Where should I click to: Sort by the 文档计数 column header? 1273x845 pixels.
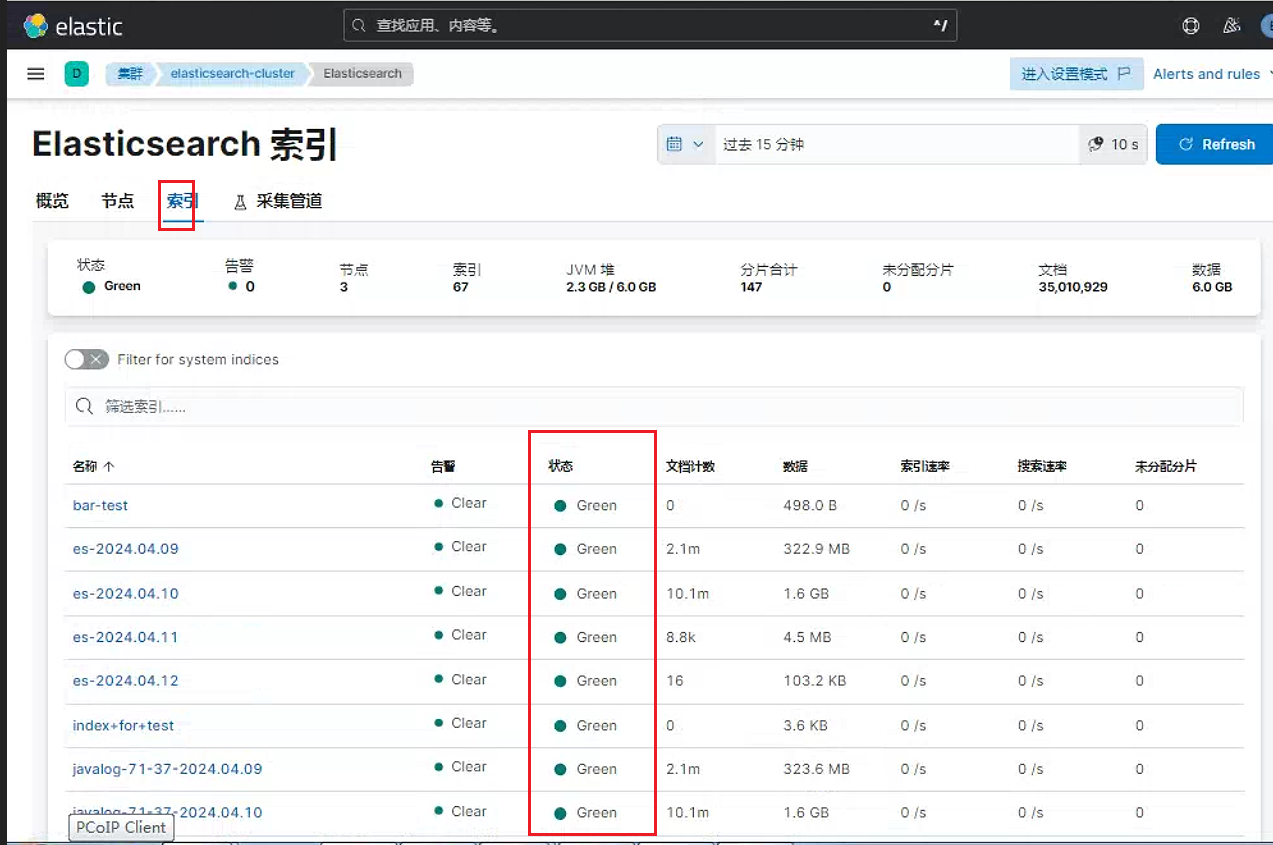[x=690, y=466]
